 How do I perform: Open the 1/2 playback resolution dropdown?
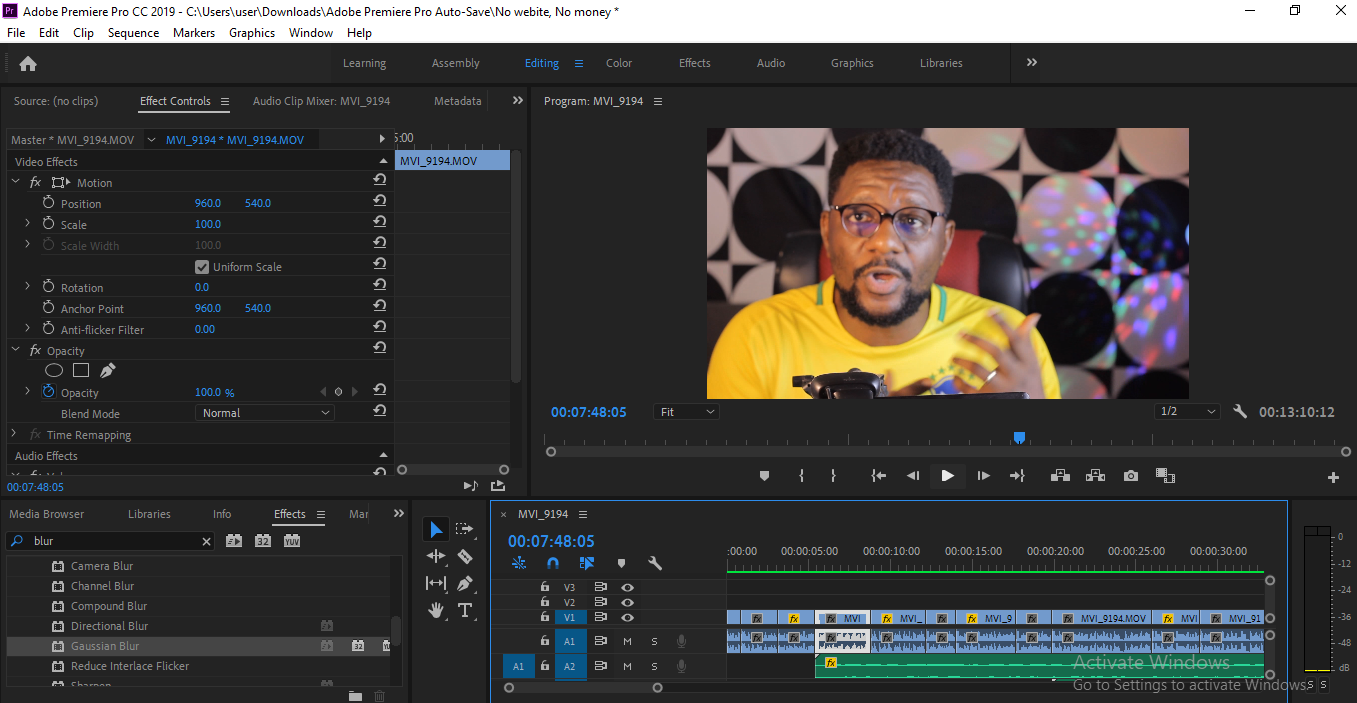(1187, 412)
